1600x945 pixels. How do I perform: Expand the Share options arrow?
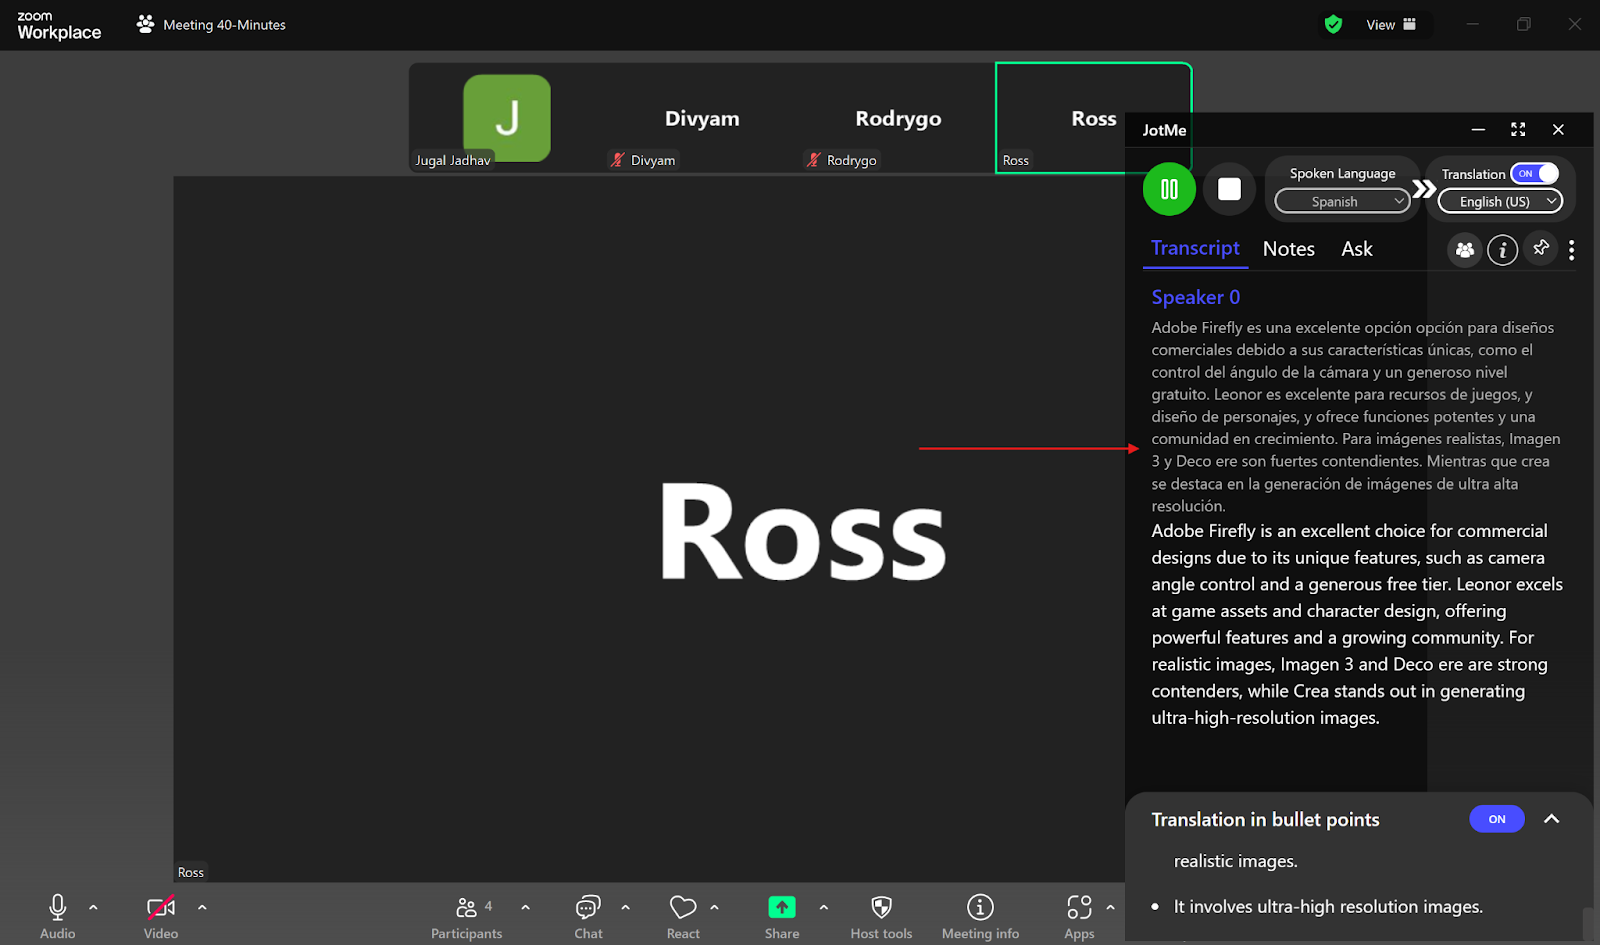(823, 907)
